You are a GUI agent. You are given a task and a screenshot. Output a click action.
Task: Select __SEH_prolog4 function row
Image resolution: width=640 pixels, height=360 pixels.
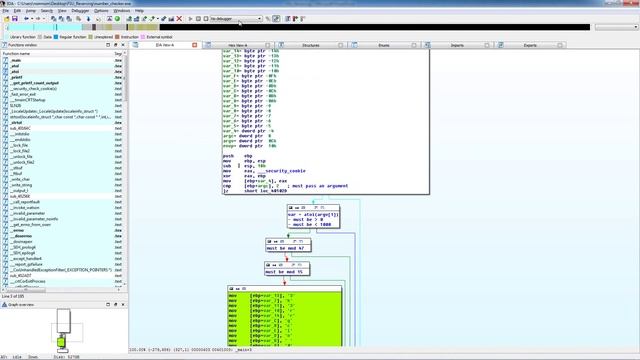[x=62, y=247]
